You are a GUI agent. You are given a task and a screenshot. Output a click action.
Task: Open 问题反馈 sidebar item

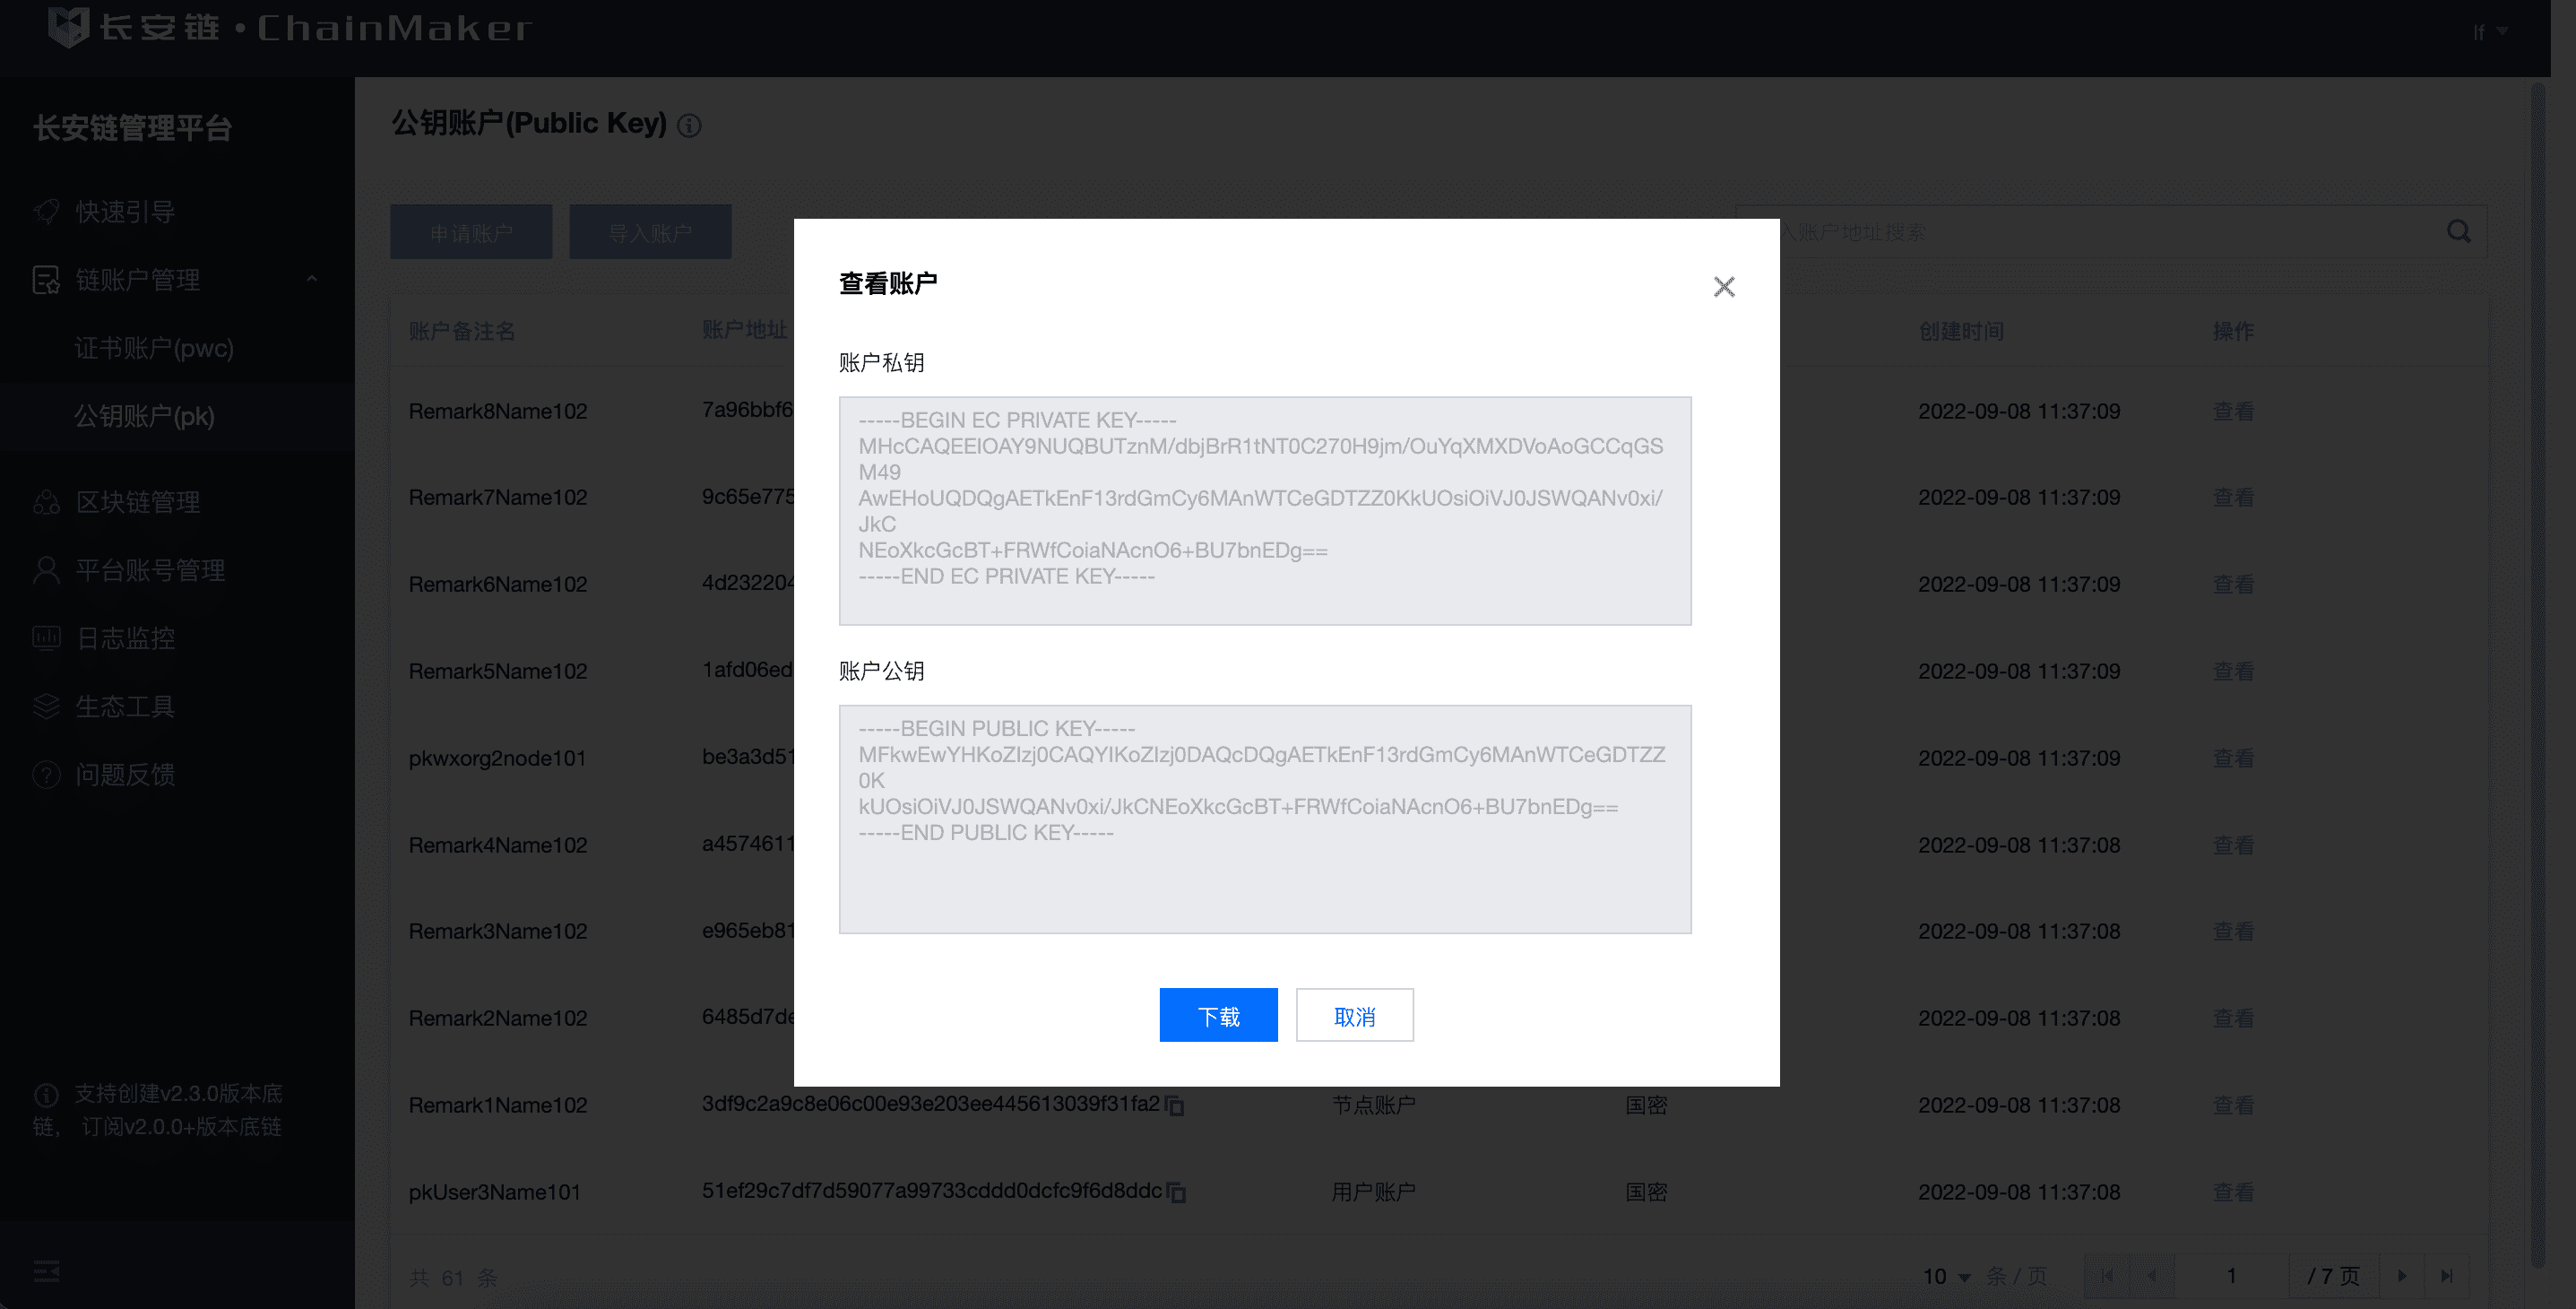(x=125, y=774)
